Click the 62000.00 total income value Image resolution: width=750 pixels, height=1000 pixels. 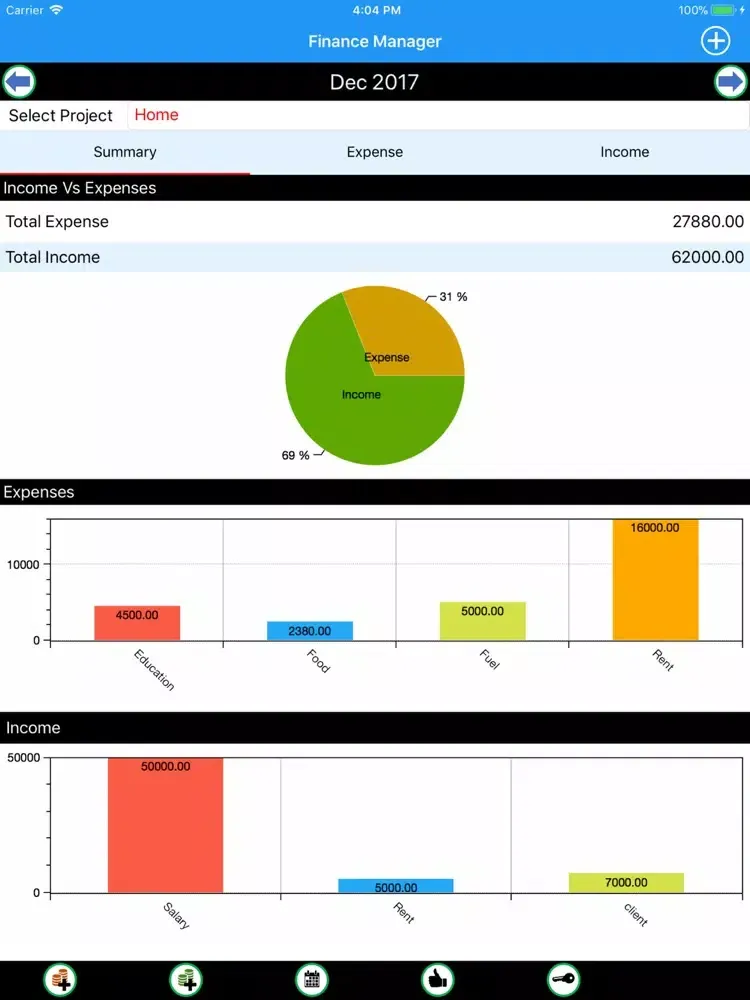coord(707,257)
